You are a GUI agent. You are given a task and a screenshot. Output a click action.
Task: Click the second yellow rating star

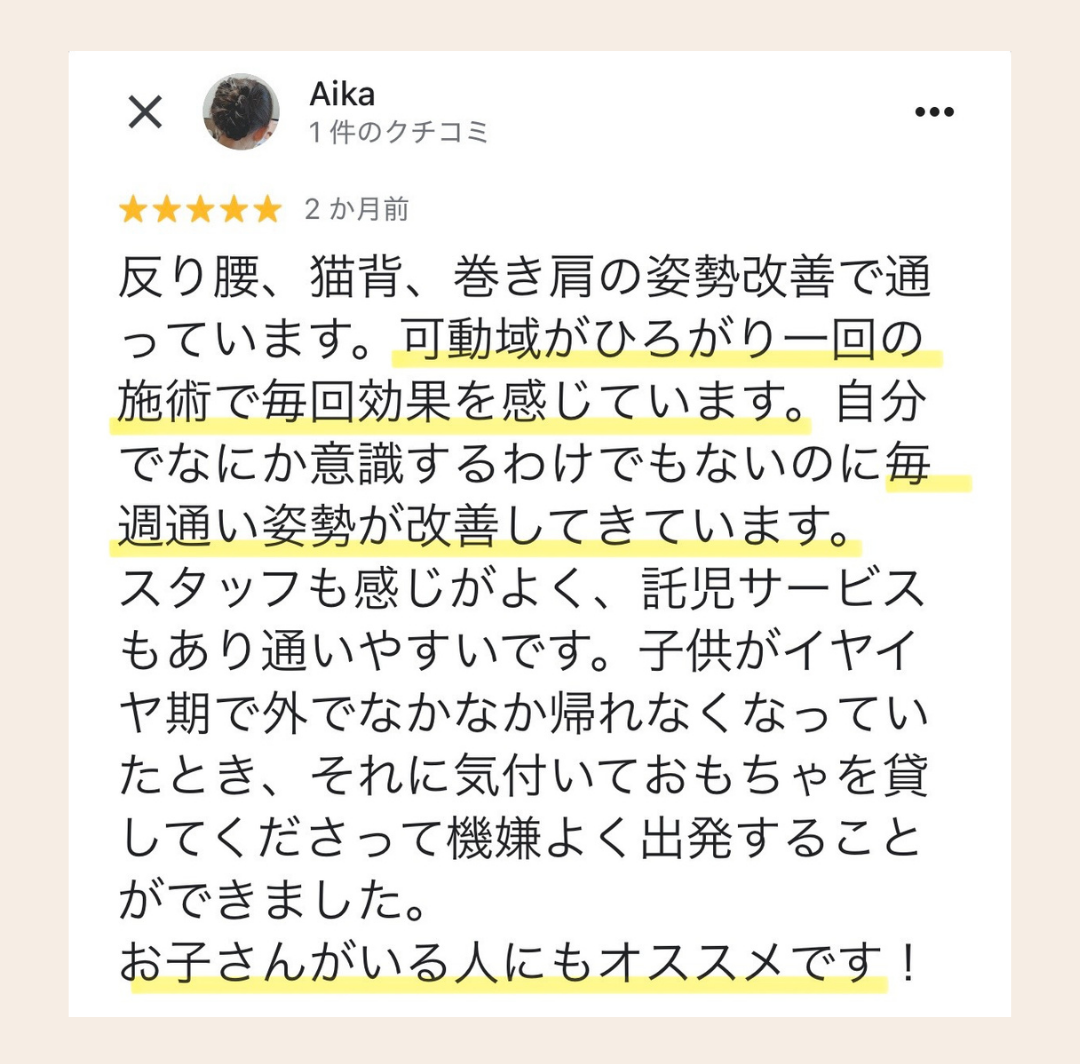[167, 209]
